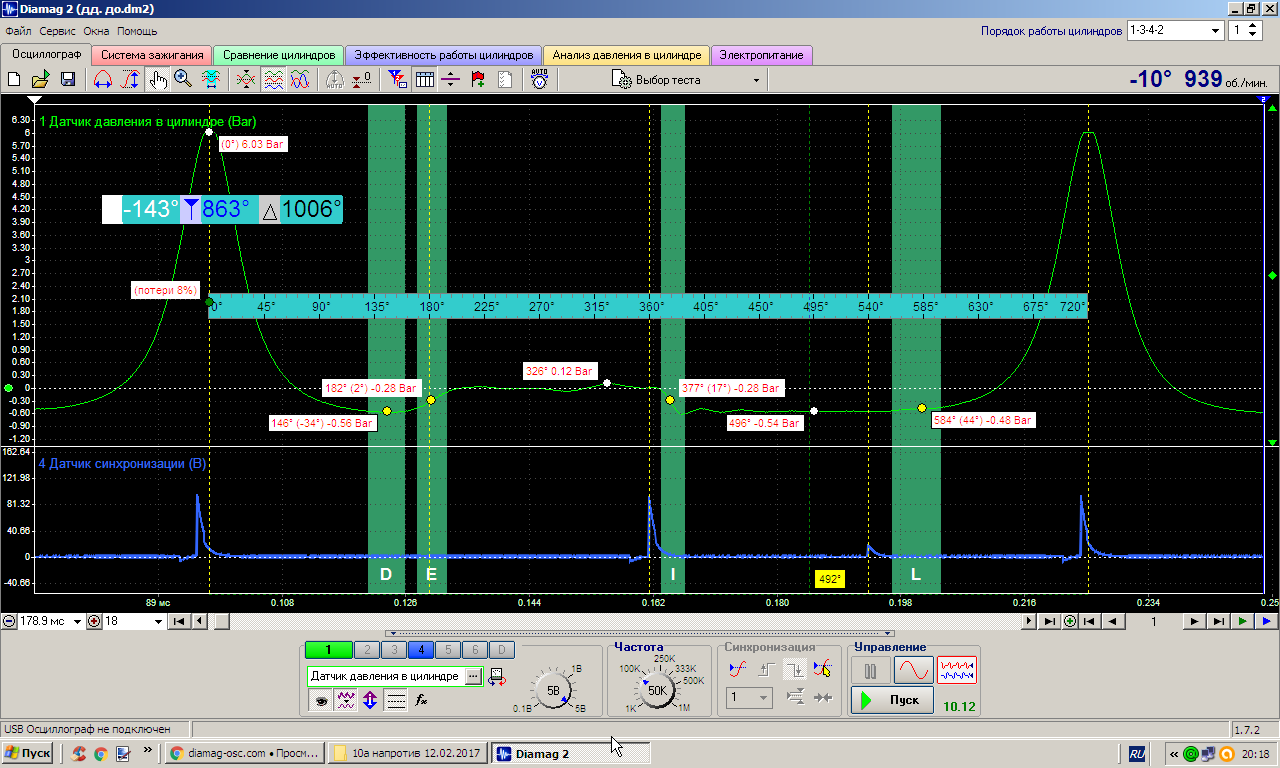
Task: Click the New file icon in toolbar
Action: [x=14, y=80]
